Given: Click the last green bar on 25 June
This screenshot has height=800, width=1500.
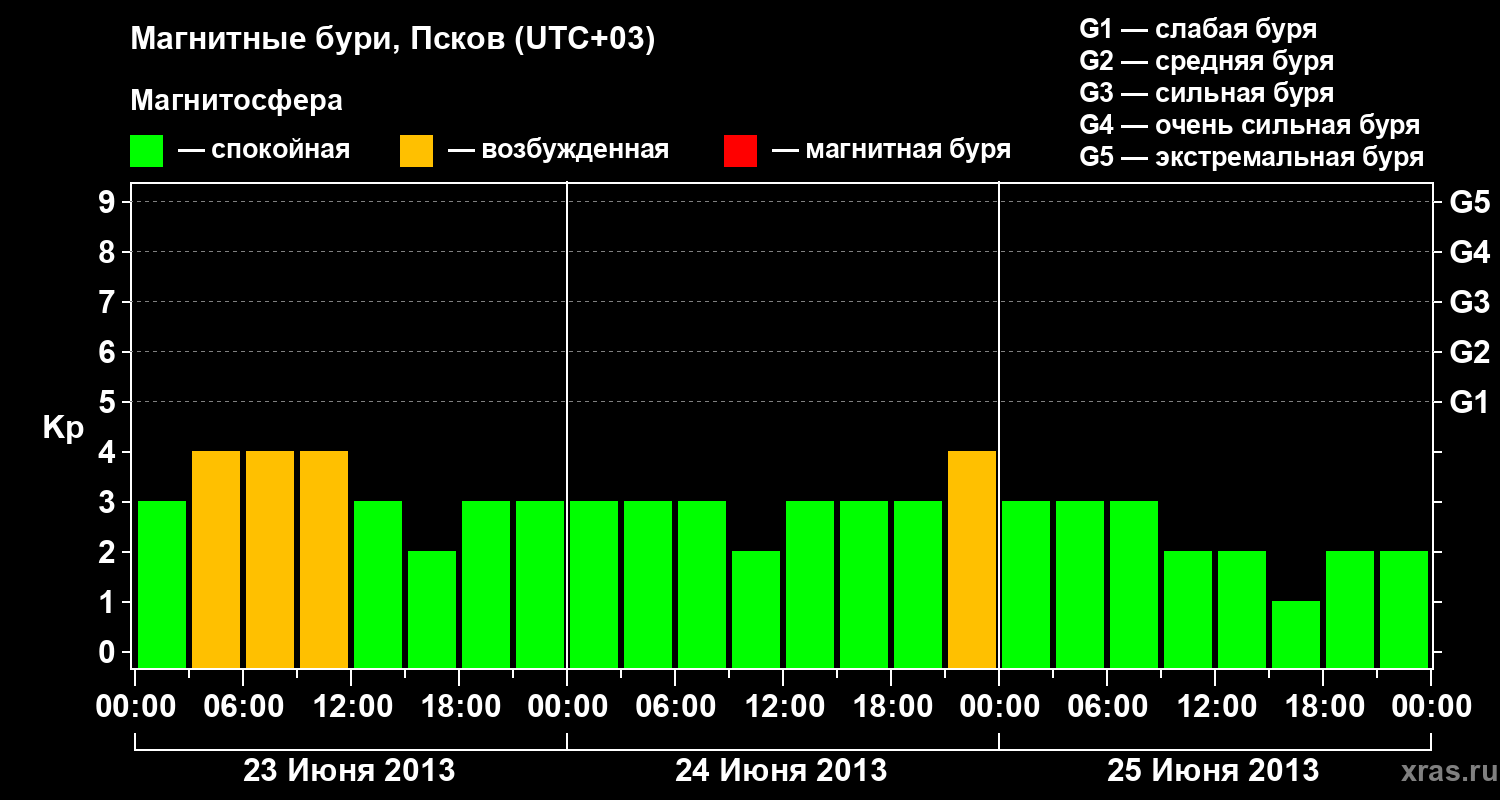Looking at the screenshot, I should pyautogui.click(x=1404, y=609).
